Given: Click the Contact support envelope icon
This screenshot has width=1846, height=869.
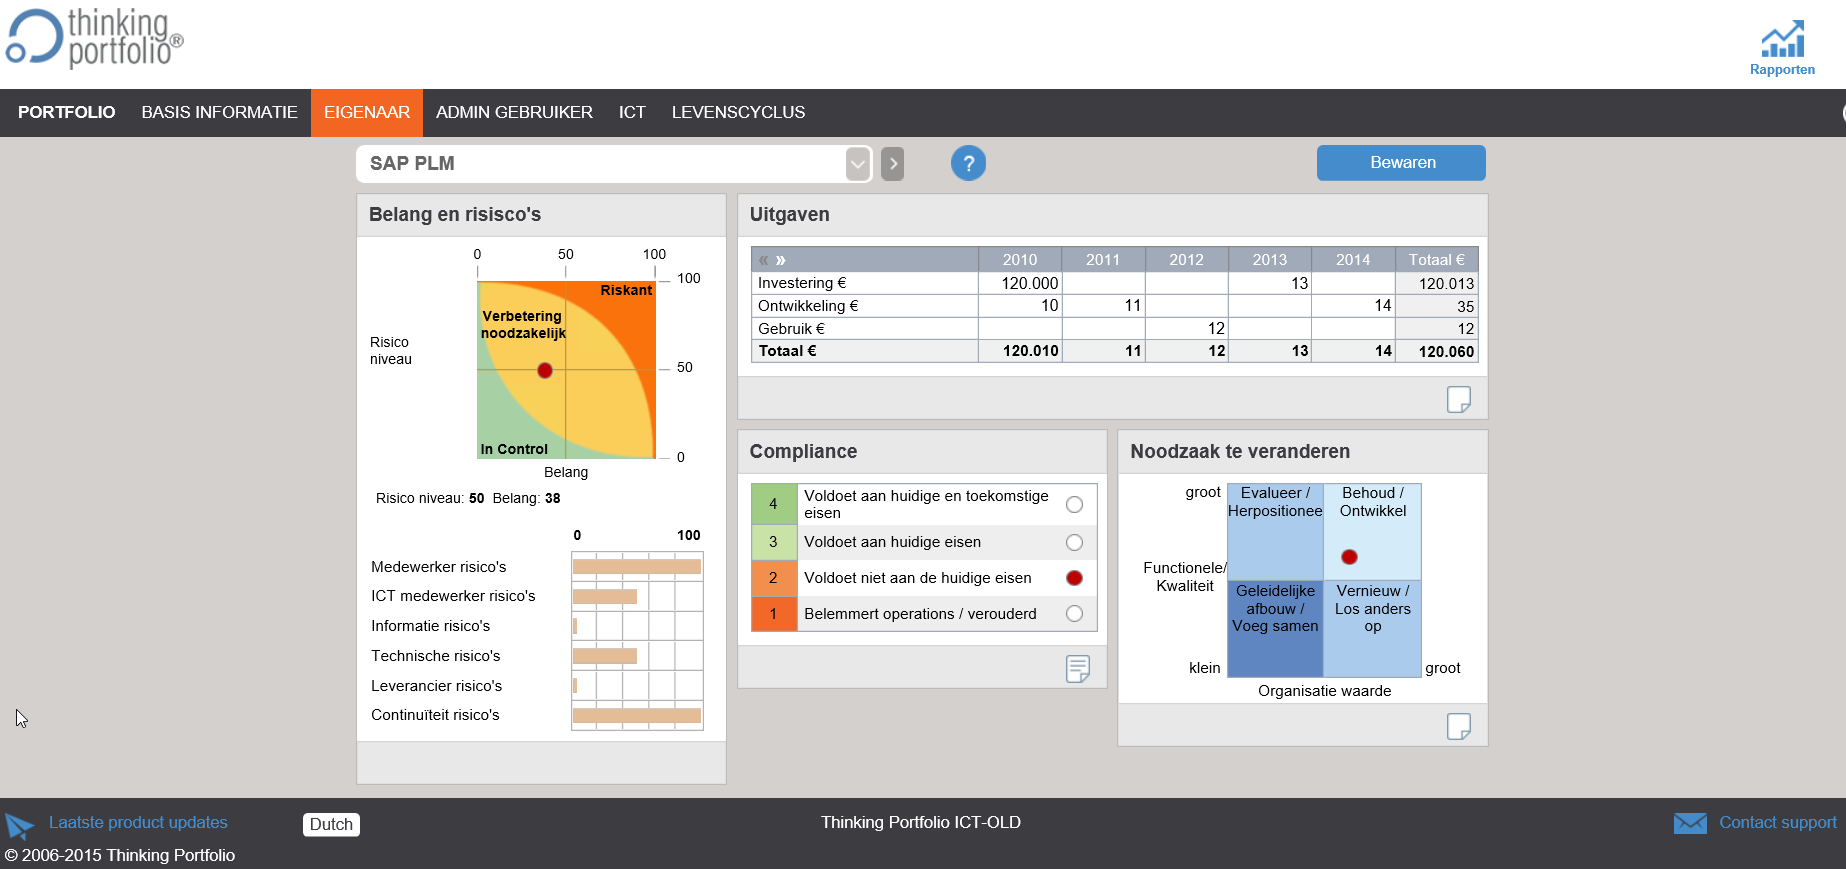Looking at the screenshot, I should tap(1690, 823).
